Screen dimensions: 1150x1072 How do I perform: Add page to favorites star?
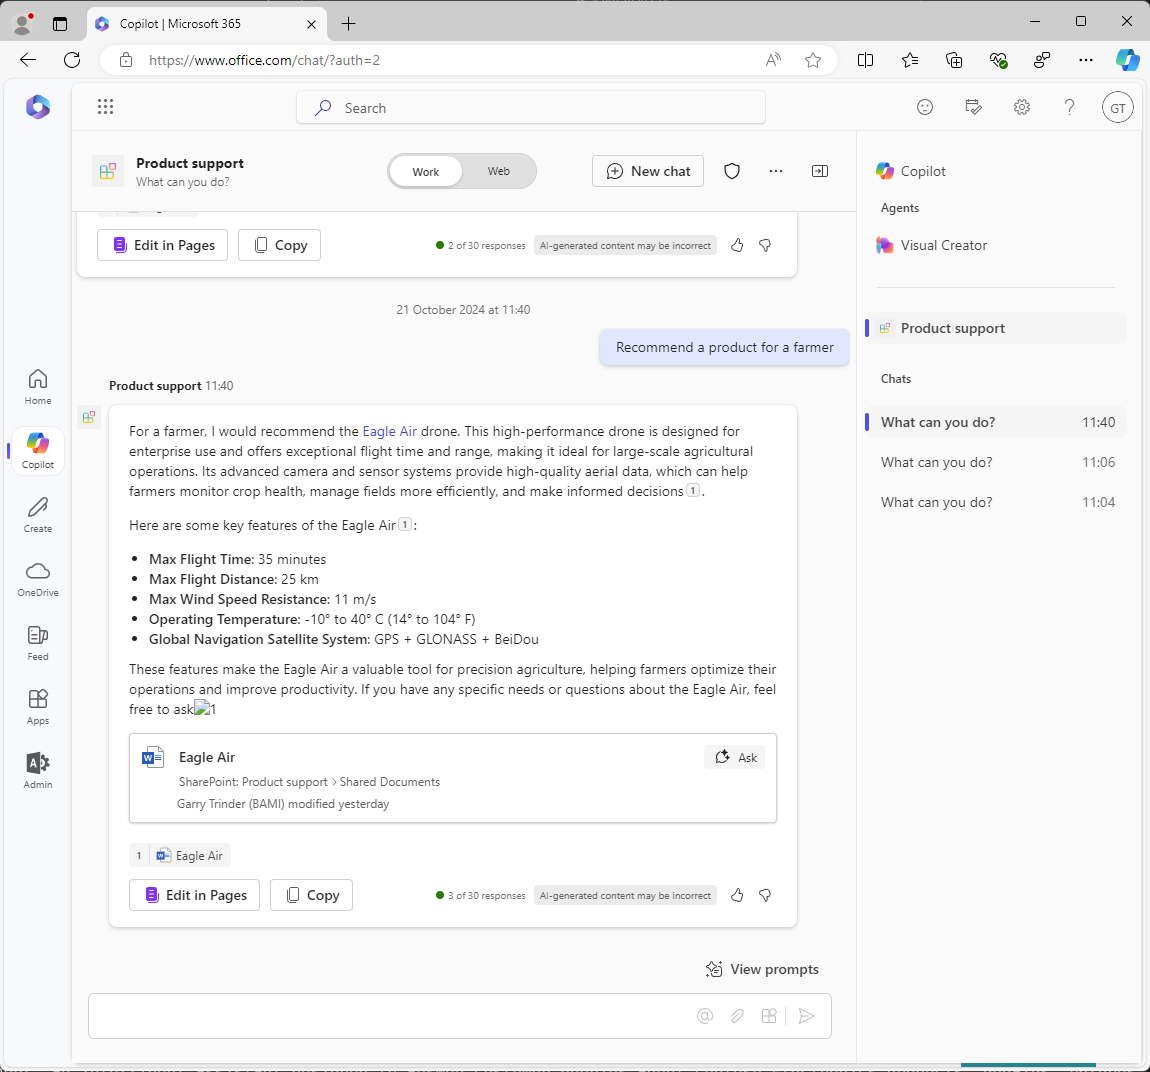click(813, 60)
